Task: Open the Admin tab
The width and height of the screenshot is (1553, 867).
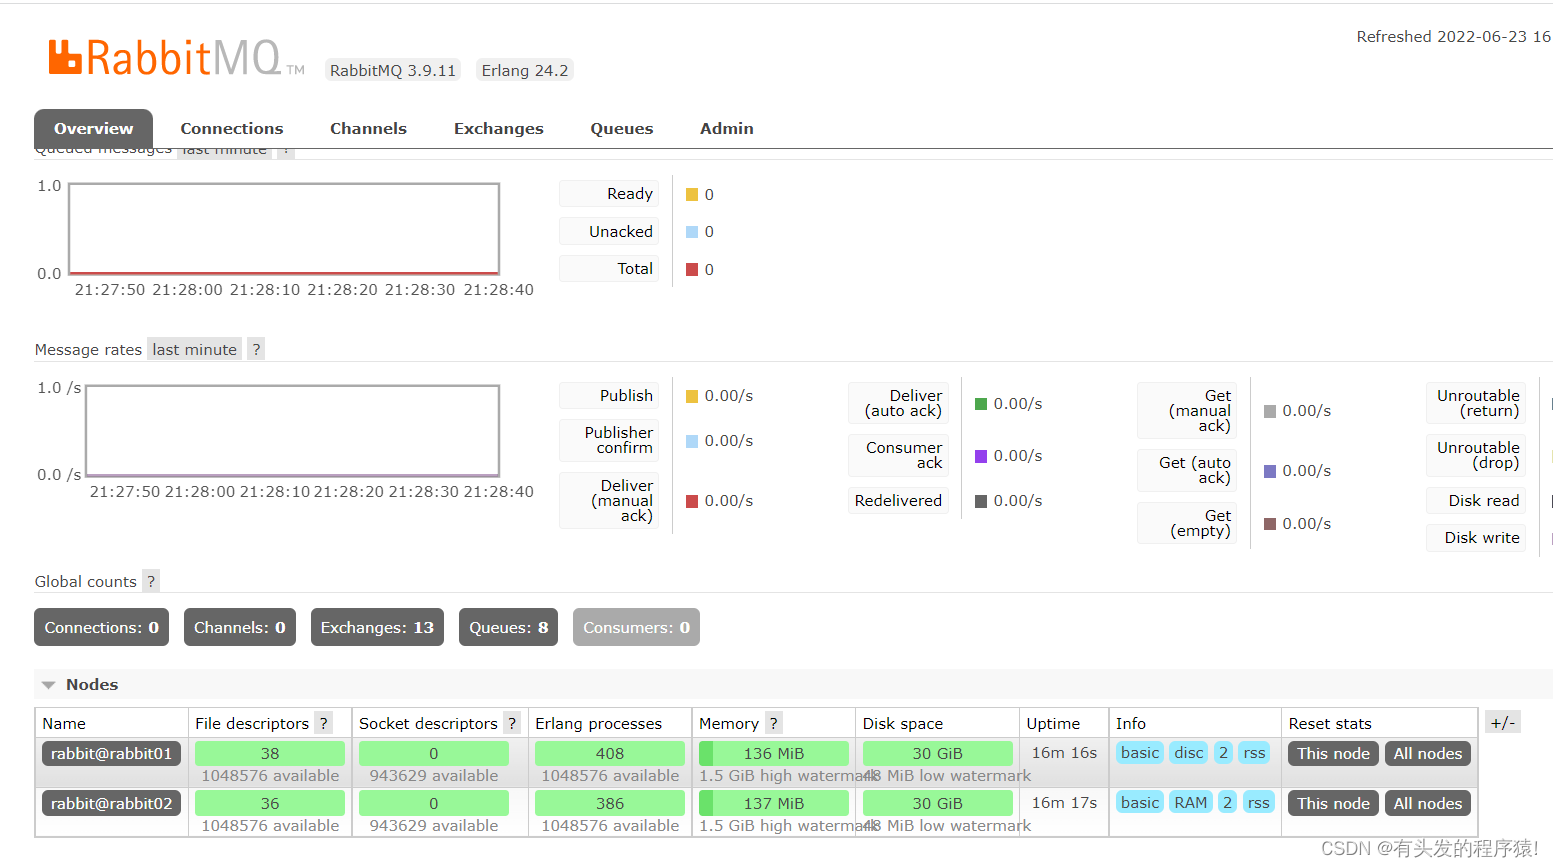Action: pyautogui.click(x=727, y=128)
